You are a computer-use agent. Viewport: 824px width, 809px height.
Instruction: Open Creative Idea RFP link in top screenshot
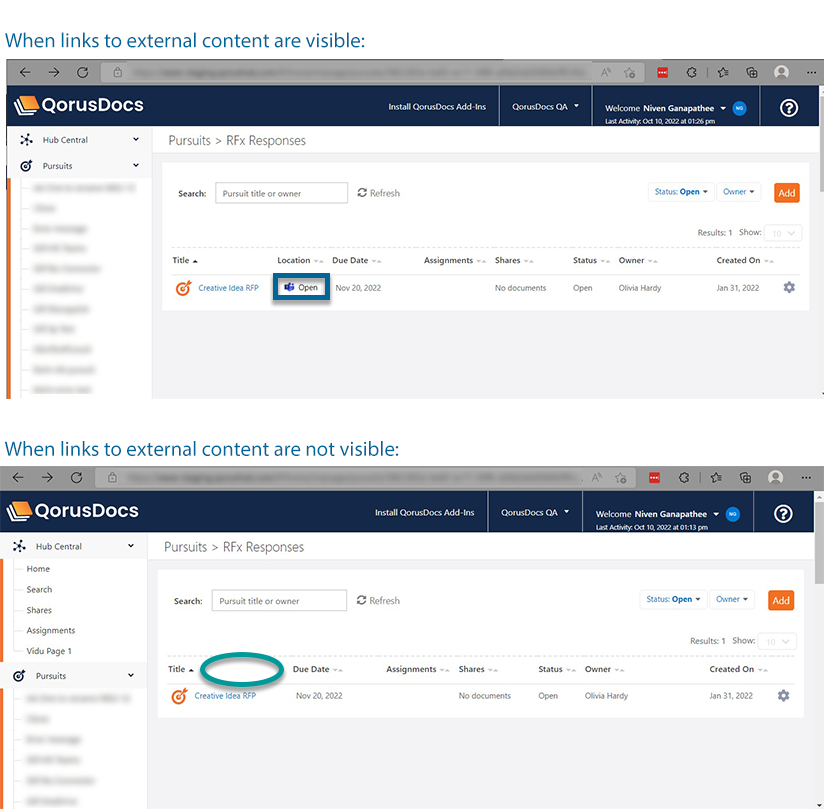(228, 288)
